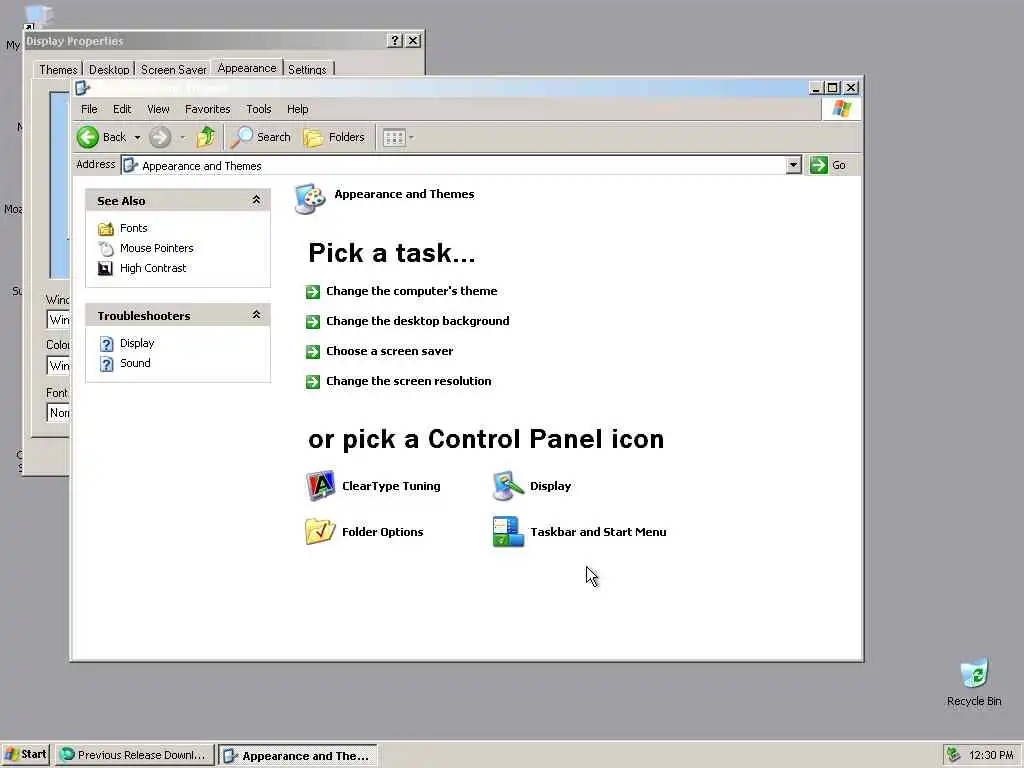Viewport: 1024px width, 768px height.
Task: Open the Favorites menu
Action: click(207, 109)
